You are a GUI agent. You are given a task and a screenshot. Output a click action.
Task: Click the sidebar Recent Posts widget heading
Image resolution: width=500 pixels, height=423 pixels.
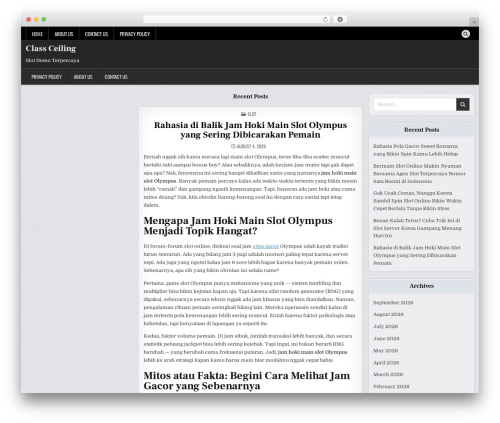click(421, 130)
